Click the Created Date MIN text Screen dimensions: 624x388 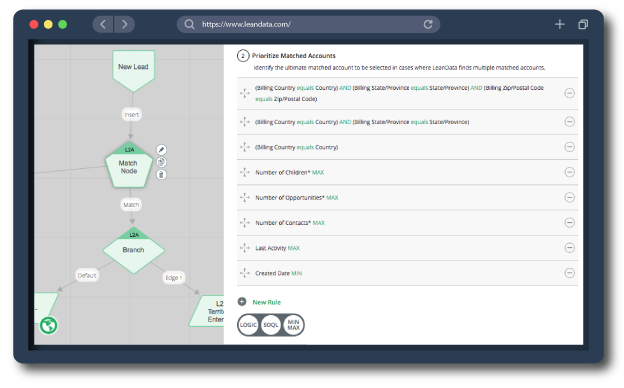point(279,273)
